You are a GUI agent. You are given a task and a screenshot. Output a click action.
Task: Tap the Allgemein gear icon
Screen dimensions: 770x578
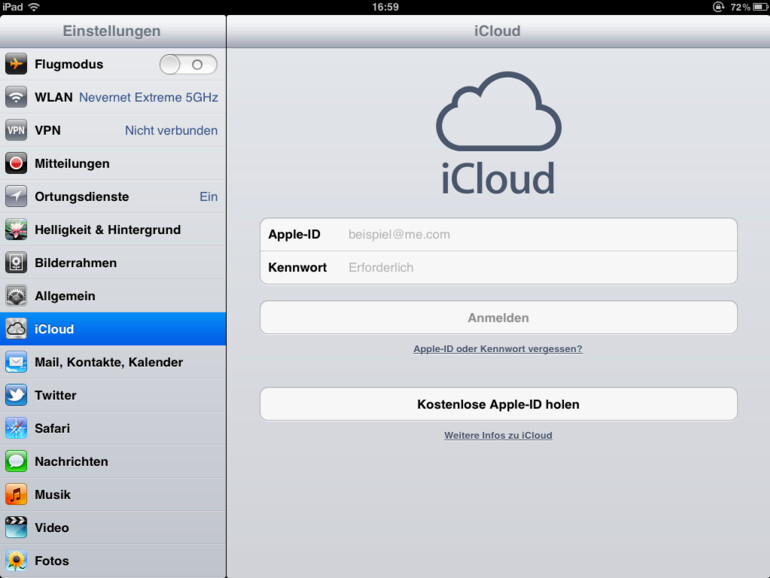(16, 296)
